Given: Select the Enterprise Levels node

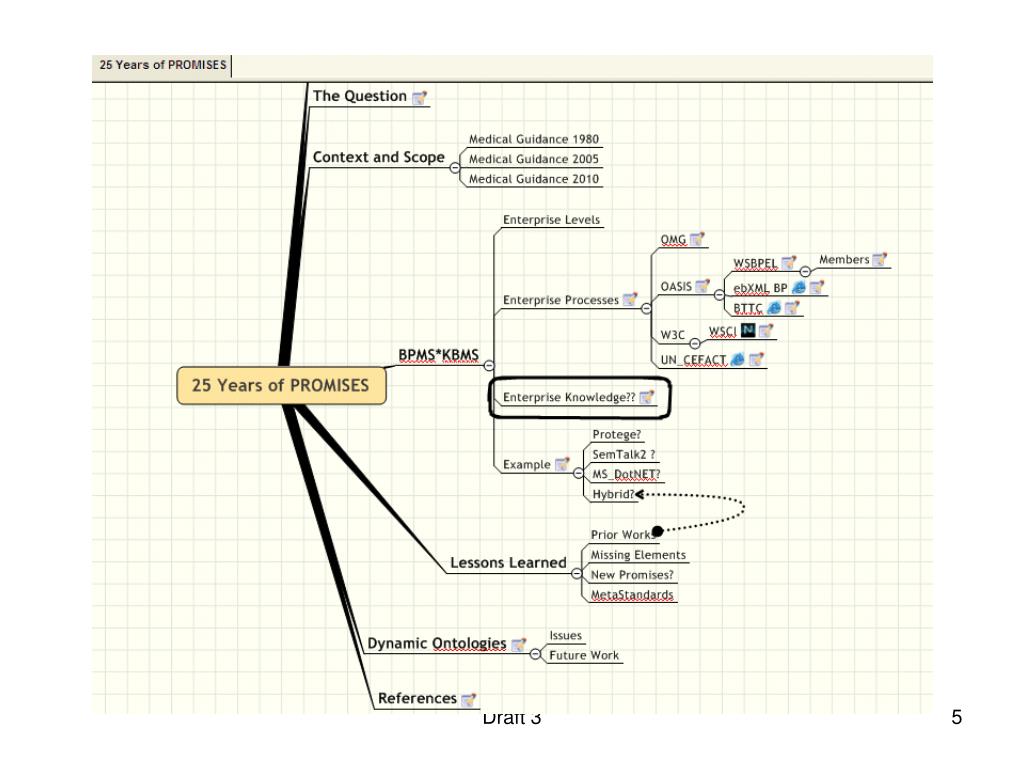Looking at the screenshot, I should coord(551,220).
